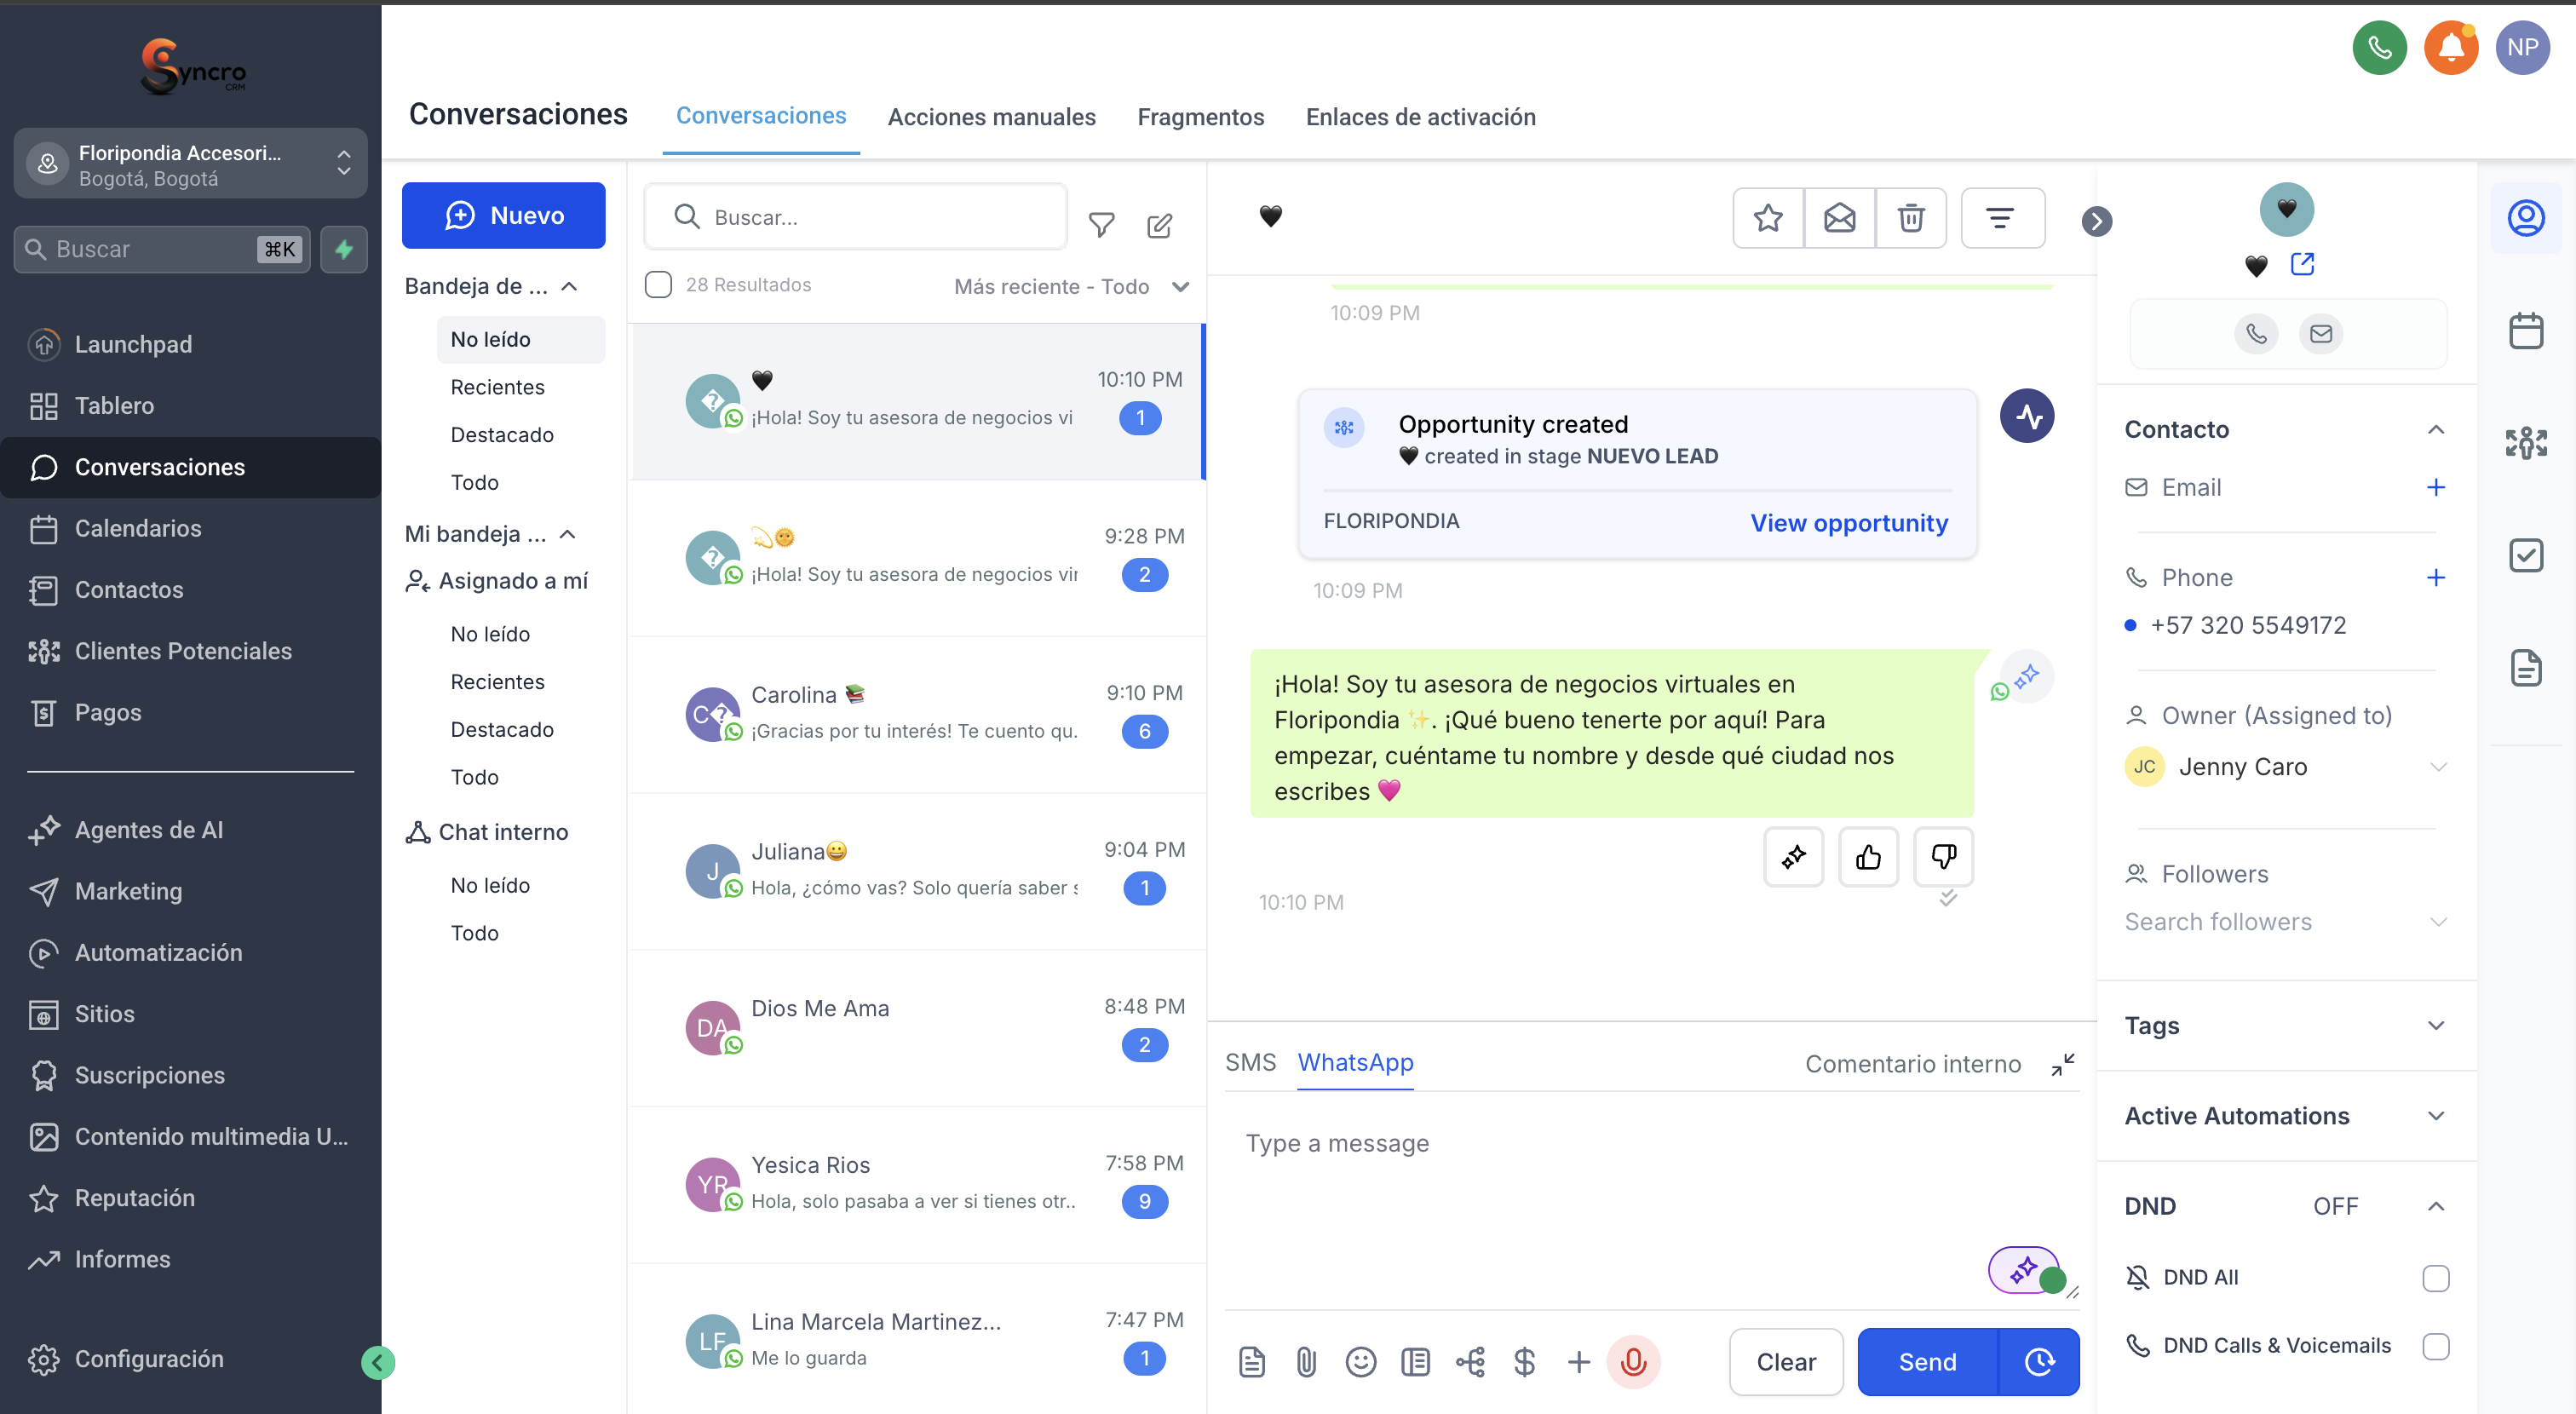Open contact in new window icon

point(2302,264)
